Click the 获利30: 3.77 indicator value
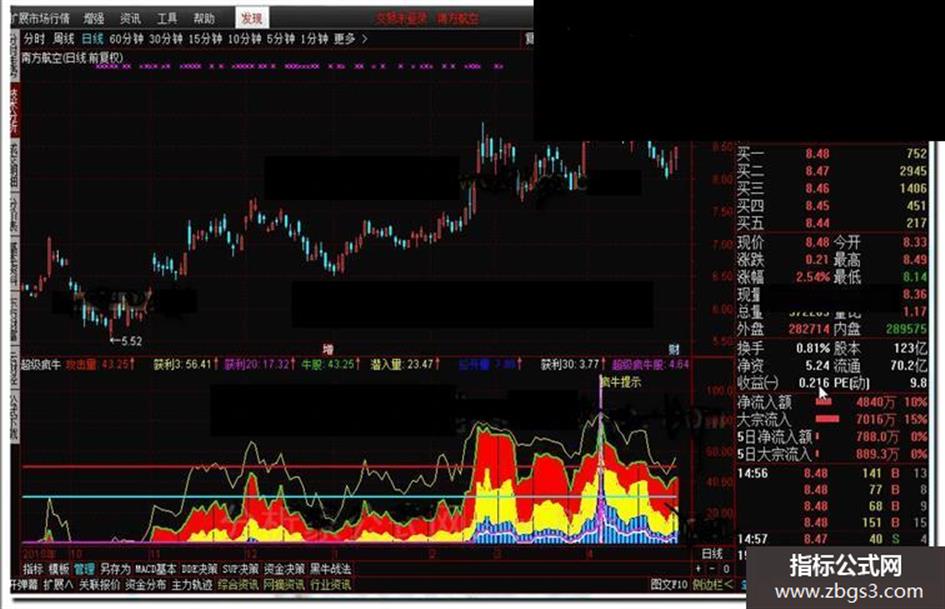 coord(573,364)
